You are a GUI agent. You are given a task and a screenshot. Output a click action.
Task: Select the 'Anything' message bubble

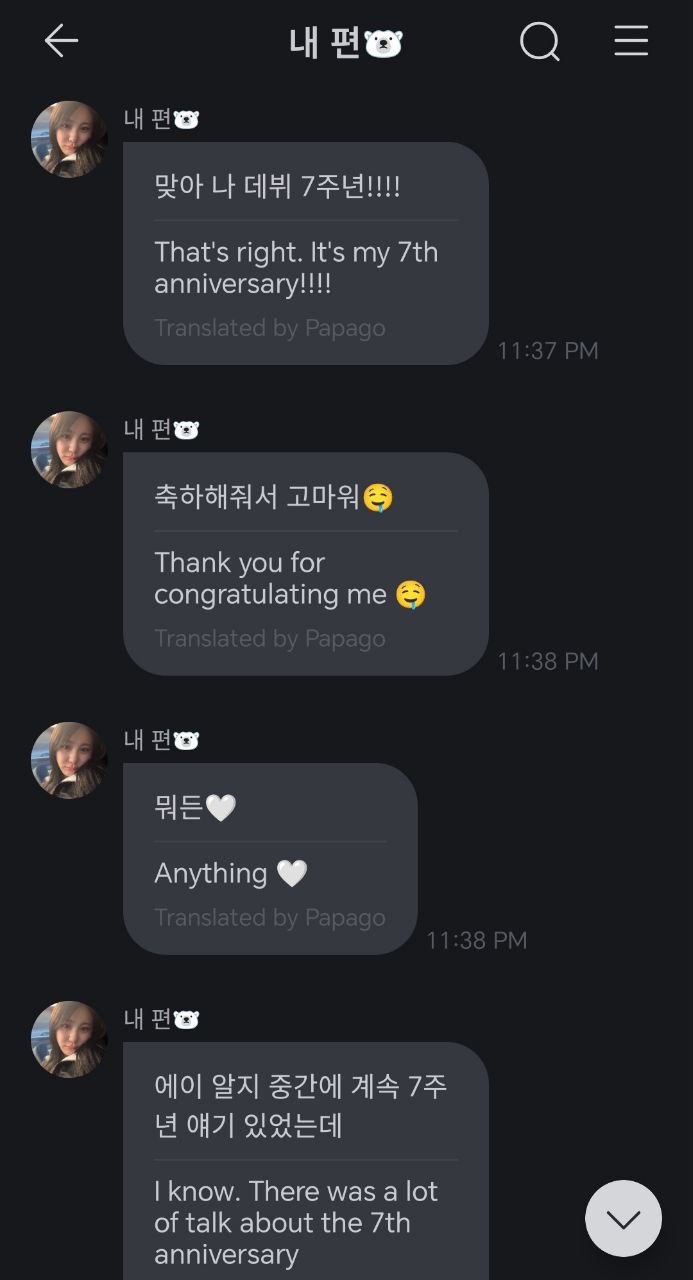(270, 858)
